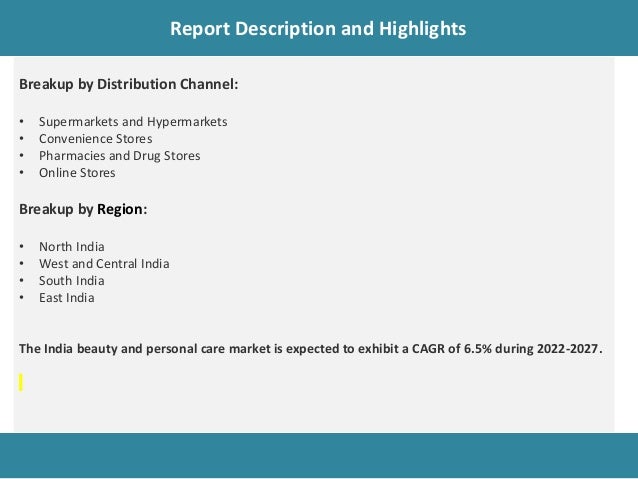The width and height of the screenshot is (638, 479).
Task: Select 'Breakup by Region:' heading
Action: [x=83, y=209]
